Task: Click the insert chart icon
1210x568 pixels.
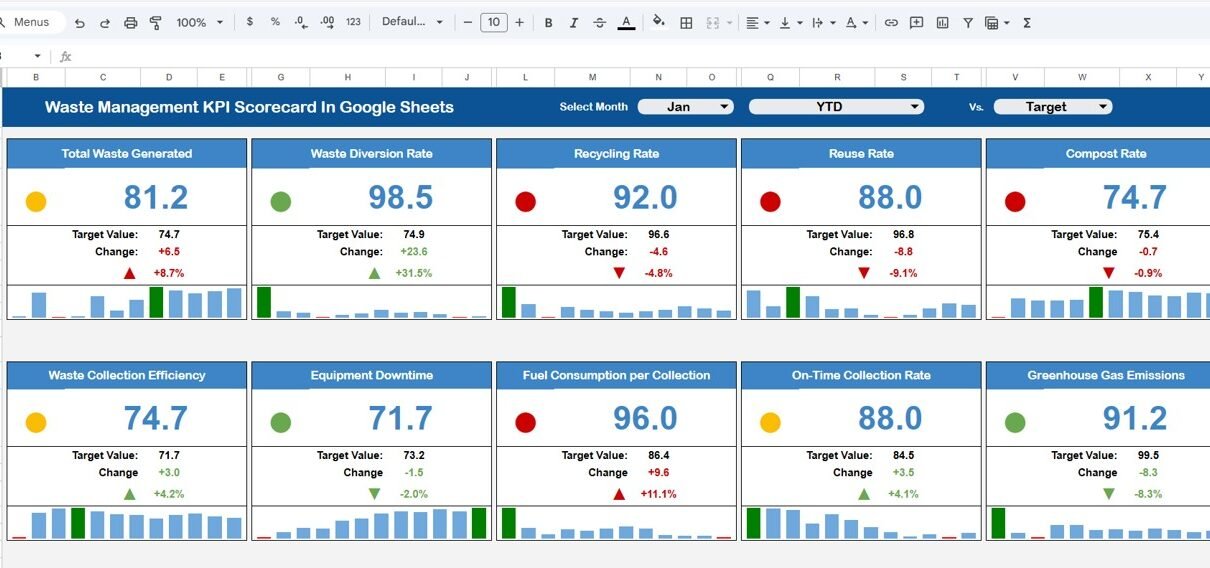Action: pos(942,22)
